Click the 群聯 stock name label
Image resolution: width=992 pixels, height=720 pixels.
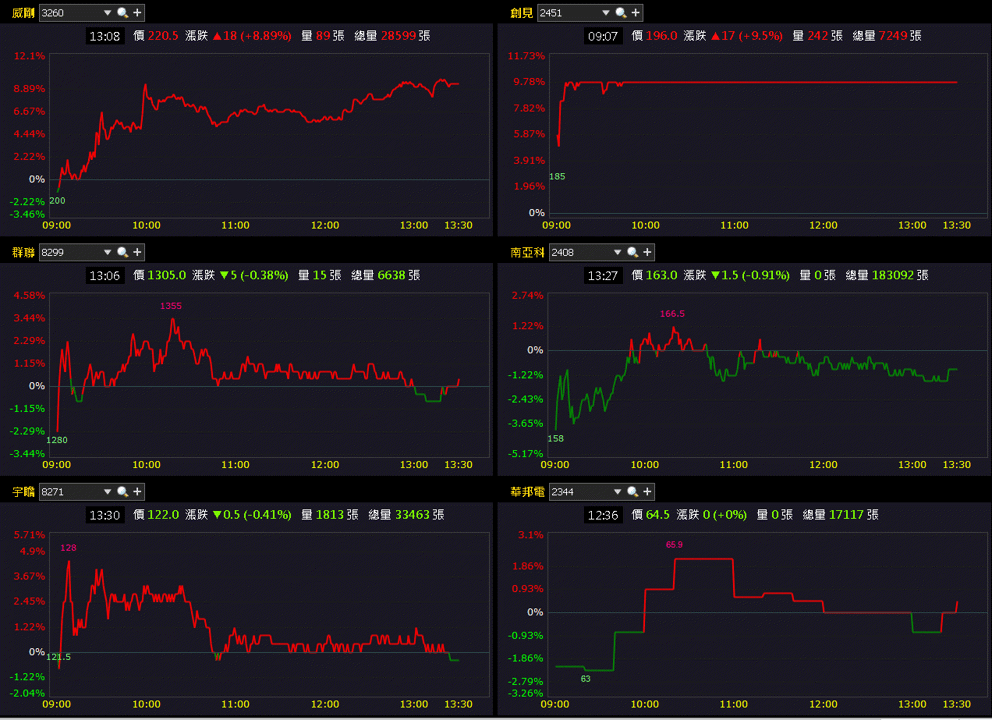(23, 252)
